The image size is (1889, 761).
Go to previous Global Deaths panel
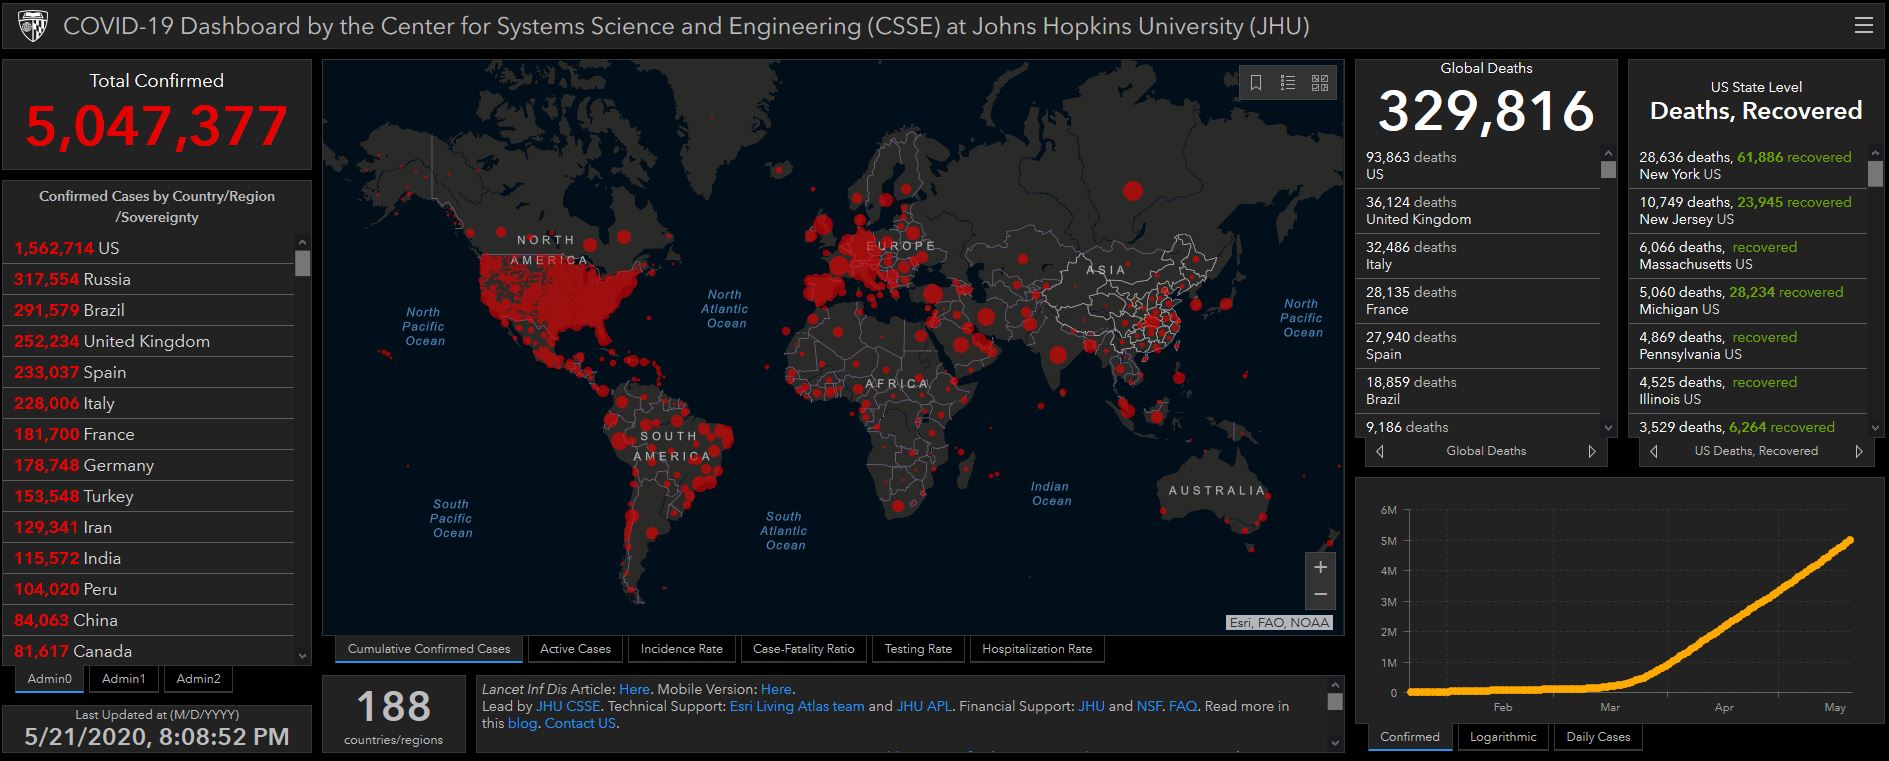tap(1380, 451)
